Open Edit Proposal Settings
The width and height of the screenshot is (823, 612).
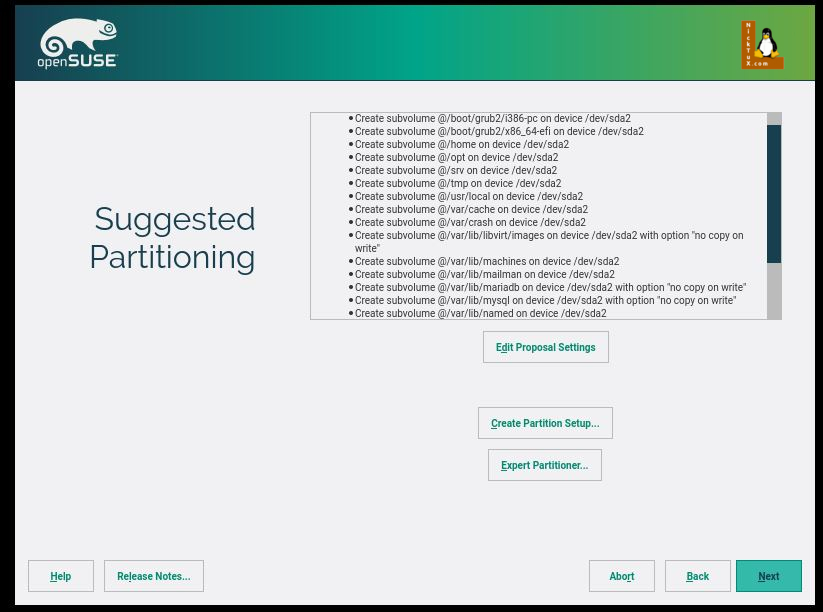pyautogui.click(x=545, y=347)
